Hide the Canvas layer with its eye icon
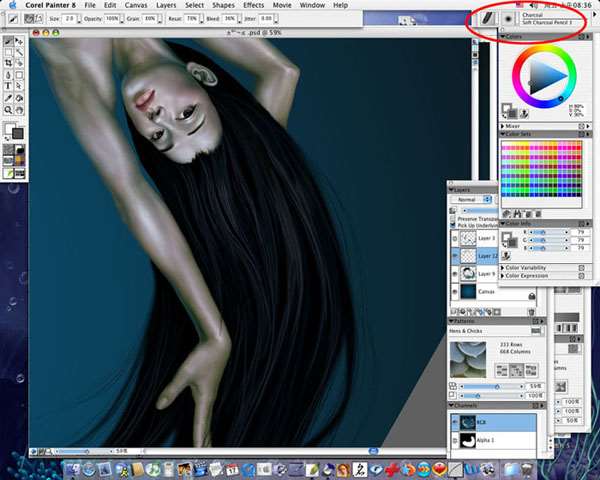 point(456,291)
